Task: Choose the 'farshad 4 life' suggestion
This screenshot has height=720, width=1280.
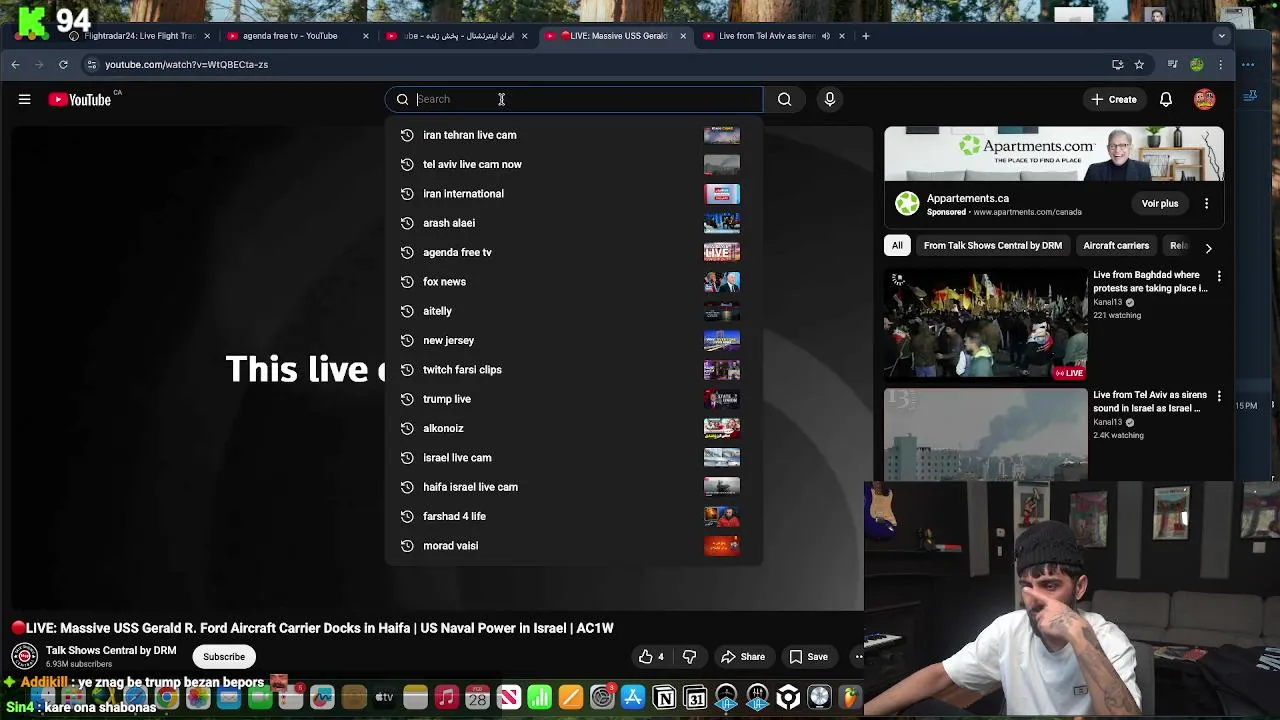Action: 574,516
